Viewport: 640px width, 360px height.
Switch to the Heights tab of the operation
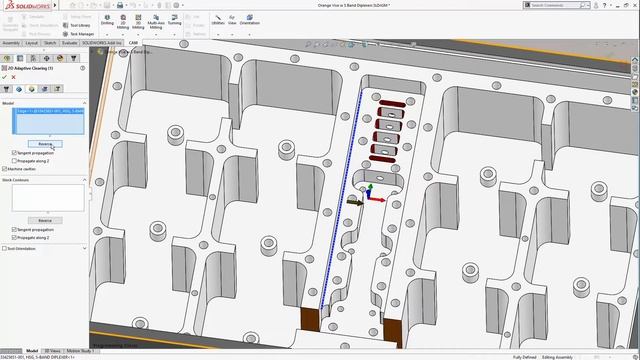31,89
